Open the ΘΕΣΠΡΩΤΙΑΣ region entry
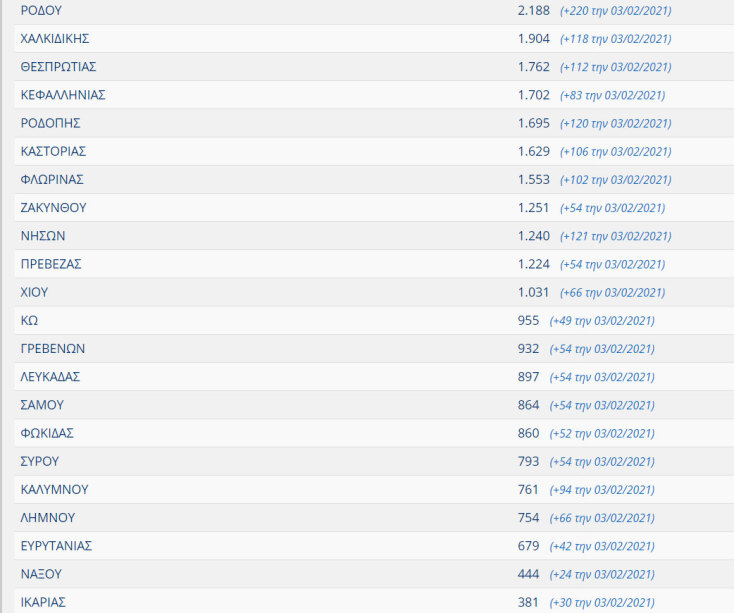Image resolution: width=734 pixels, height=613 pixels. point(58,67)
